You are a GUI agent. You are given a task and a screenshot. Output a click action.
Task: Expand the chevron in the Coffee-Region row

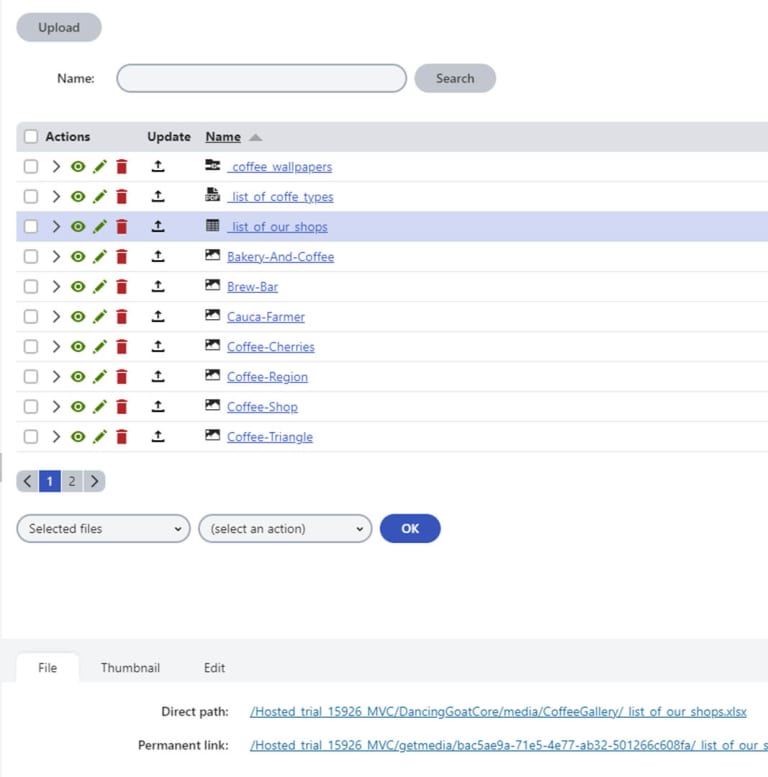(56, 377)
